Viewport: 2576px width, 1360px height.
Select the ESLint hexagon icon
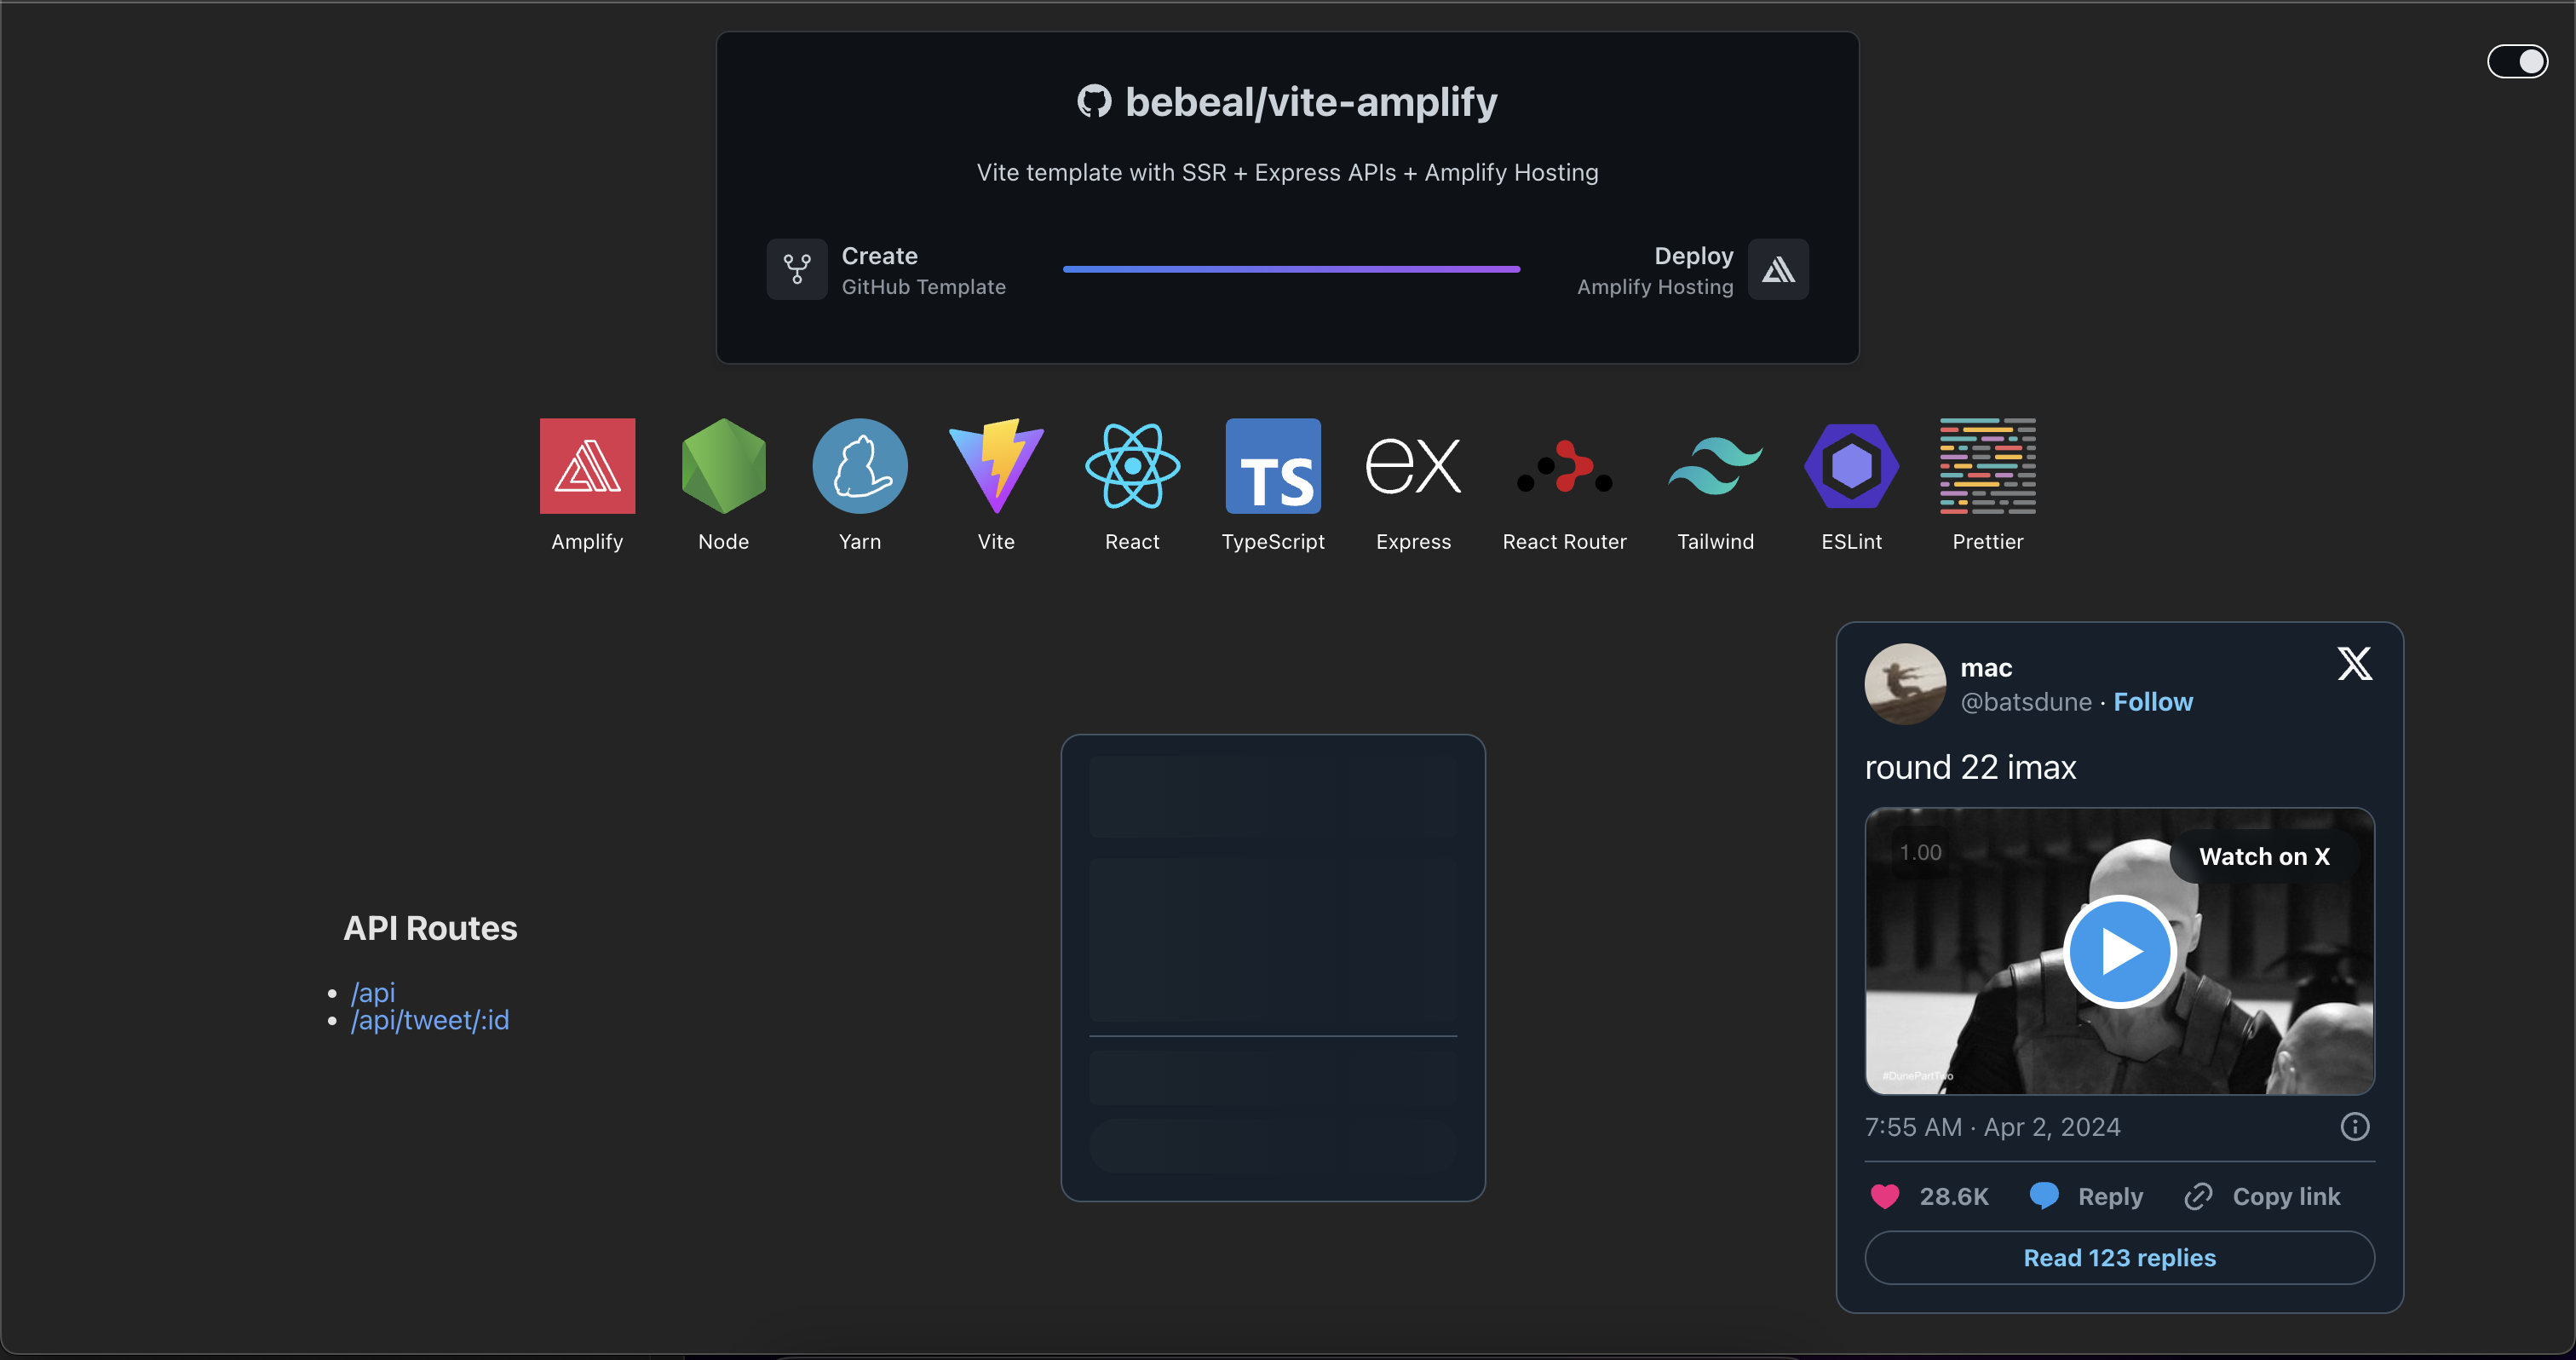point(1851,466)
